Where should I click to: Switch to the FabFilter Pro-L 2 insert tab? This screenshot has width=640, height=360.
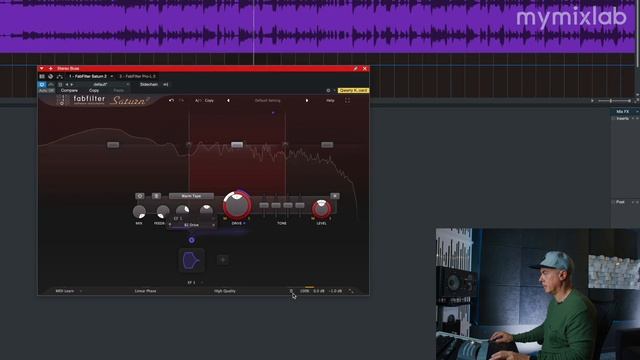(x=138, y=76)
